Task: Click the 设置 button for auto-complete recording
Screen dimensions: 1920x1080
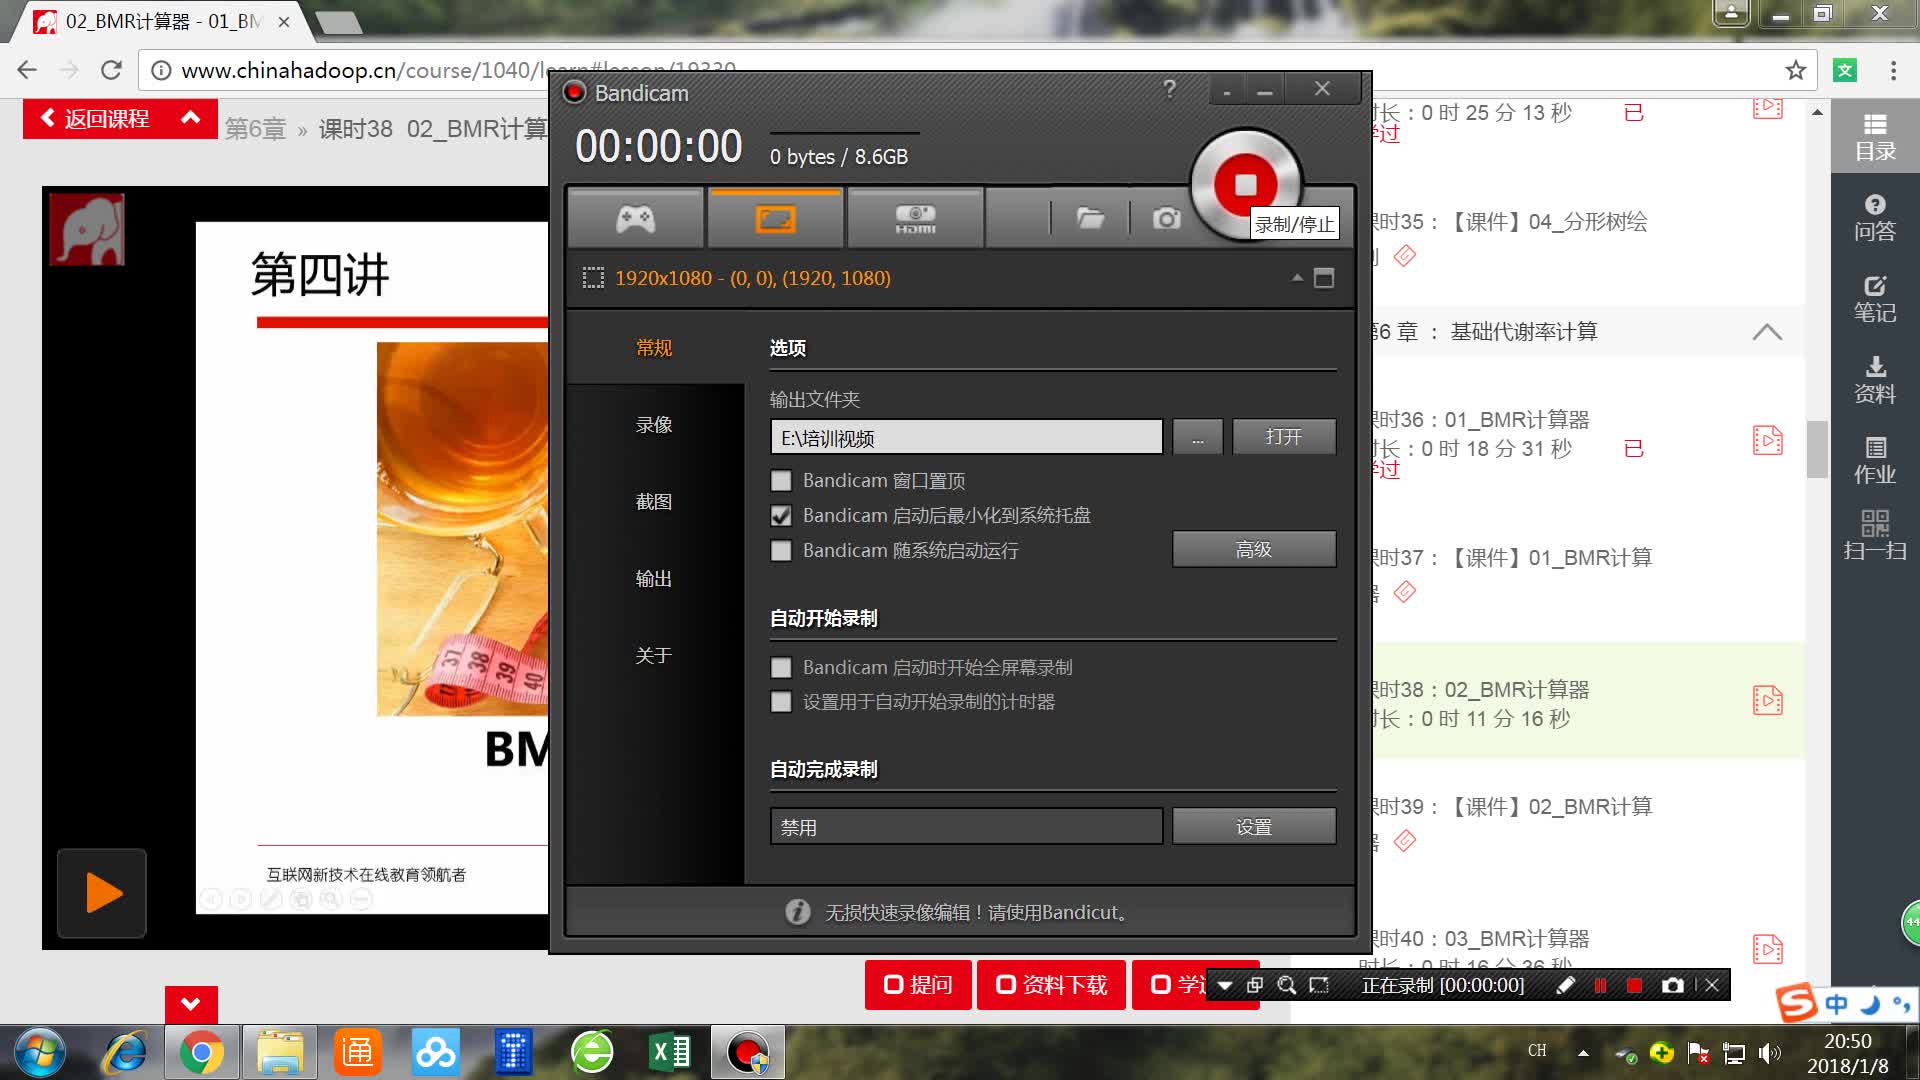Action: pyautogui.click(x=1254, y=827)
